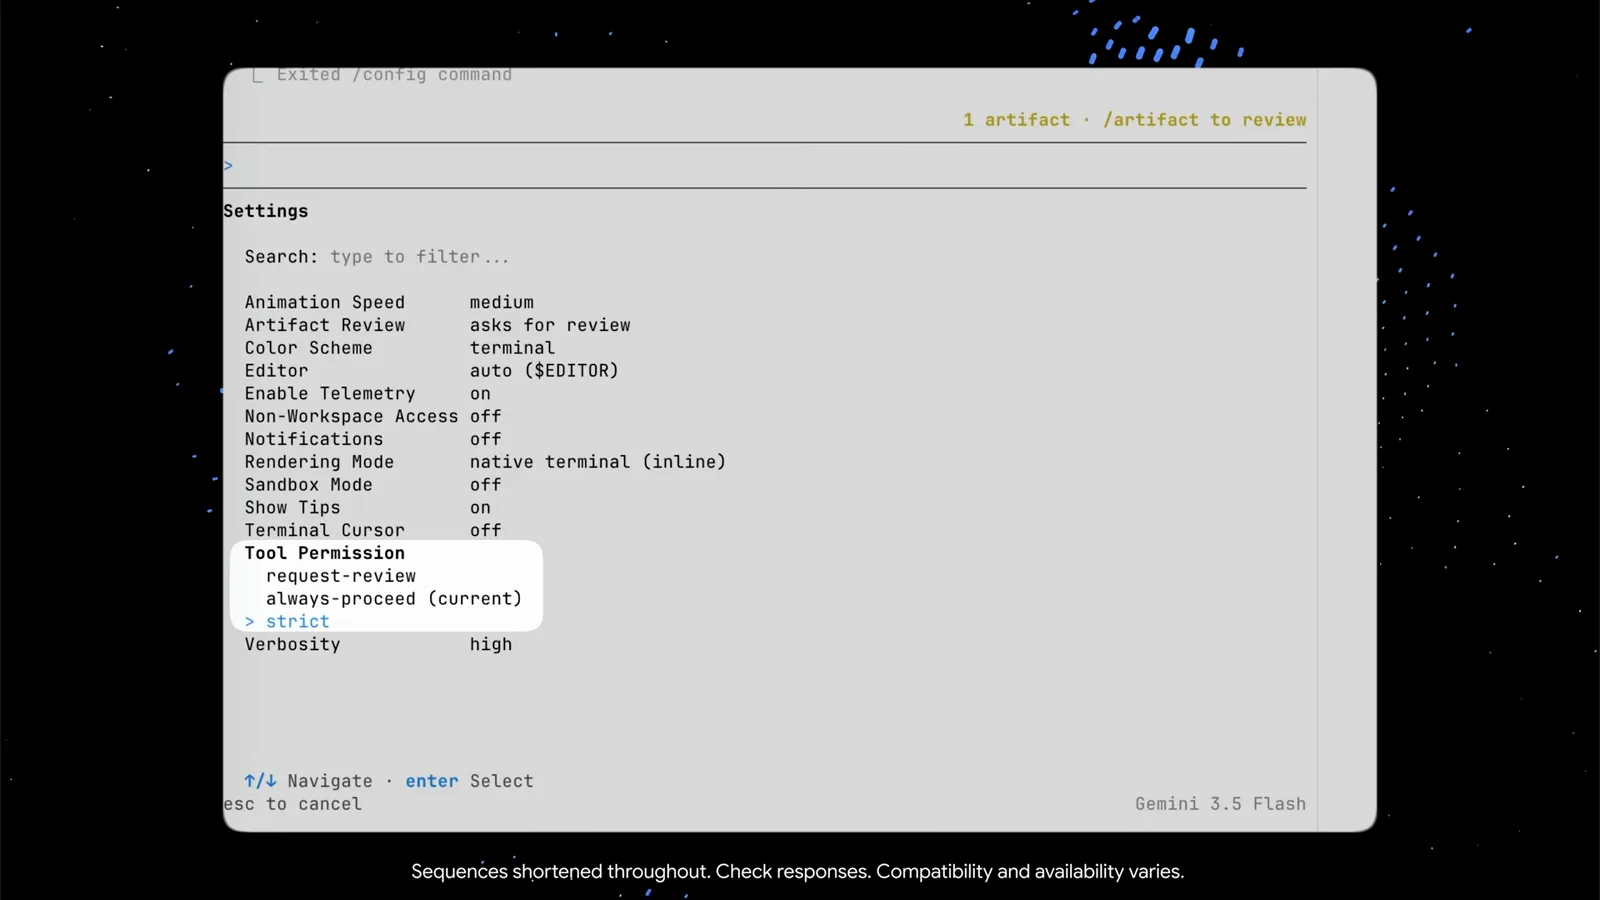The height and width of the screenshot is (900, 1600).
Task: Click the medium animation speed value
Action: click(502, 302)
